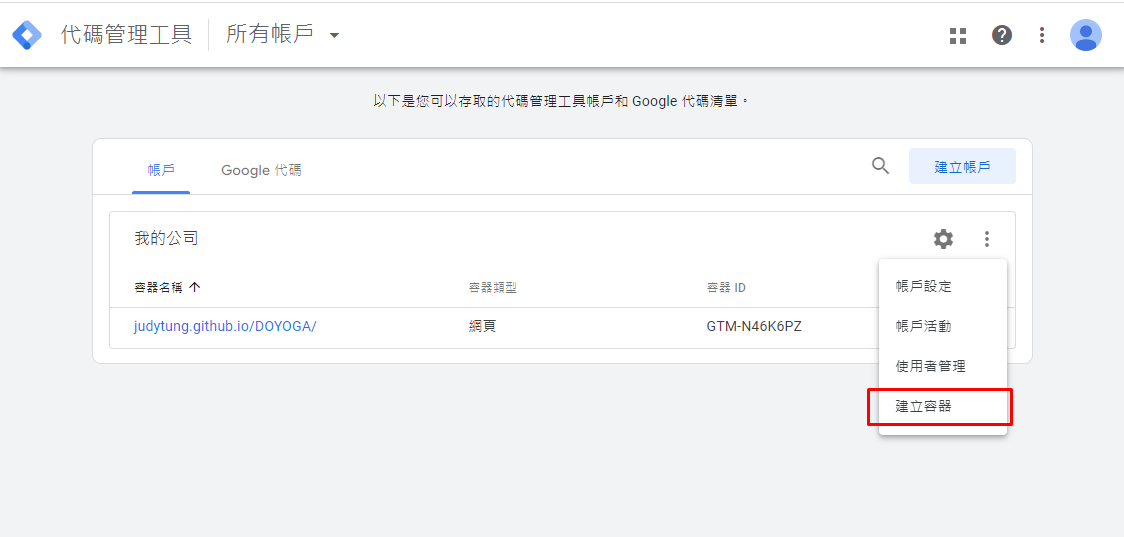The width and height of the screenshot is (1124, 537).
Task: Switch to the 帳戶 tab
Action: [x=161, y=170]
